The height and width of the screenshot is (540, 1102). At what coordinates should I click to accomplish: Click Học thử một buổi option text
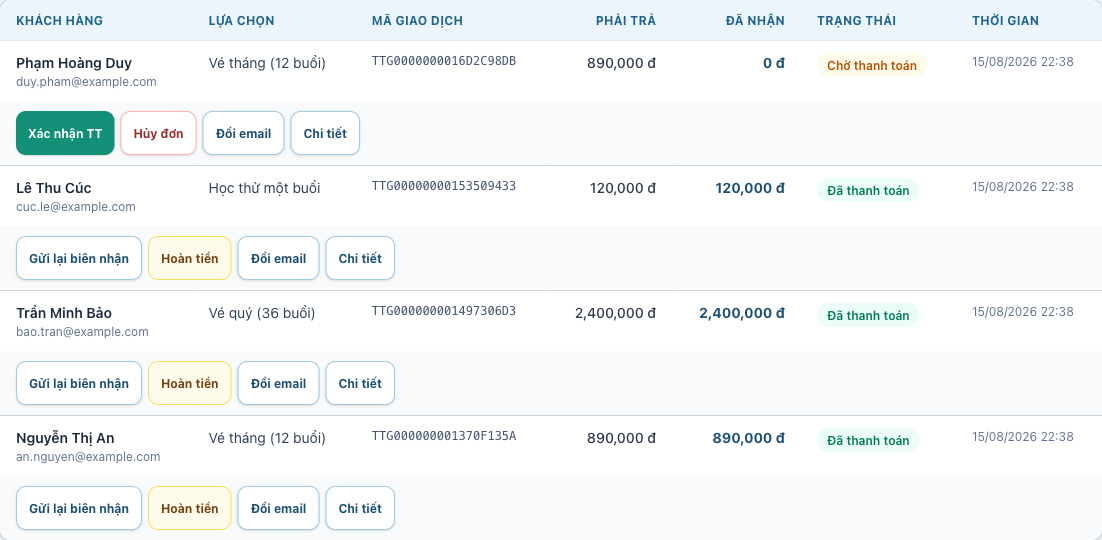[264, 188]
